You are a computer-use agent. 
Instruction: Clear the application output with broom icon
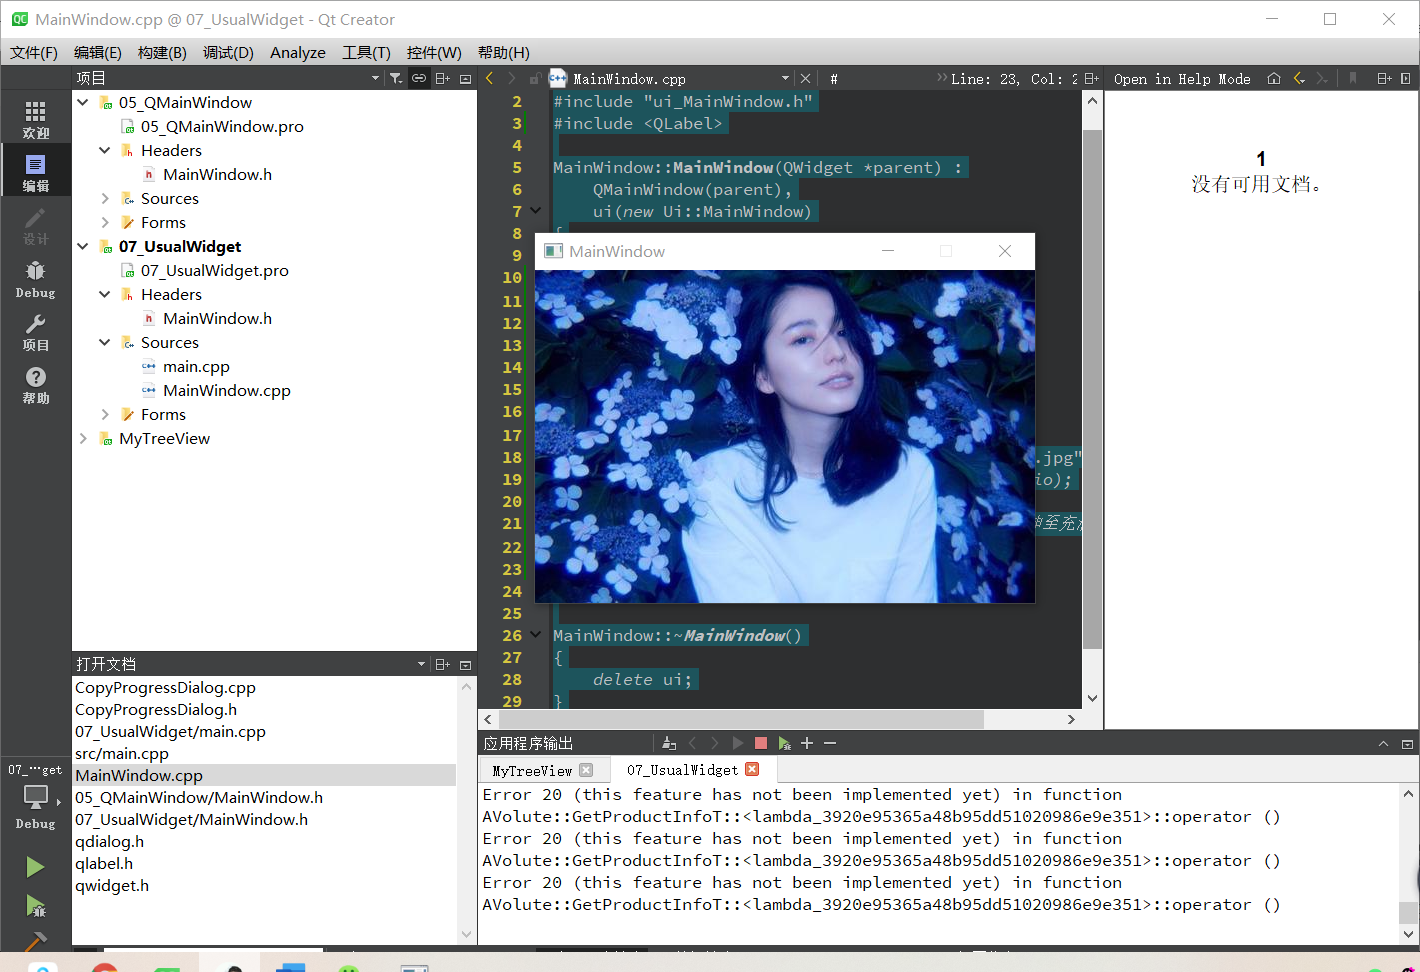[668, 743]
